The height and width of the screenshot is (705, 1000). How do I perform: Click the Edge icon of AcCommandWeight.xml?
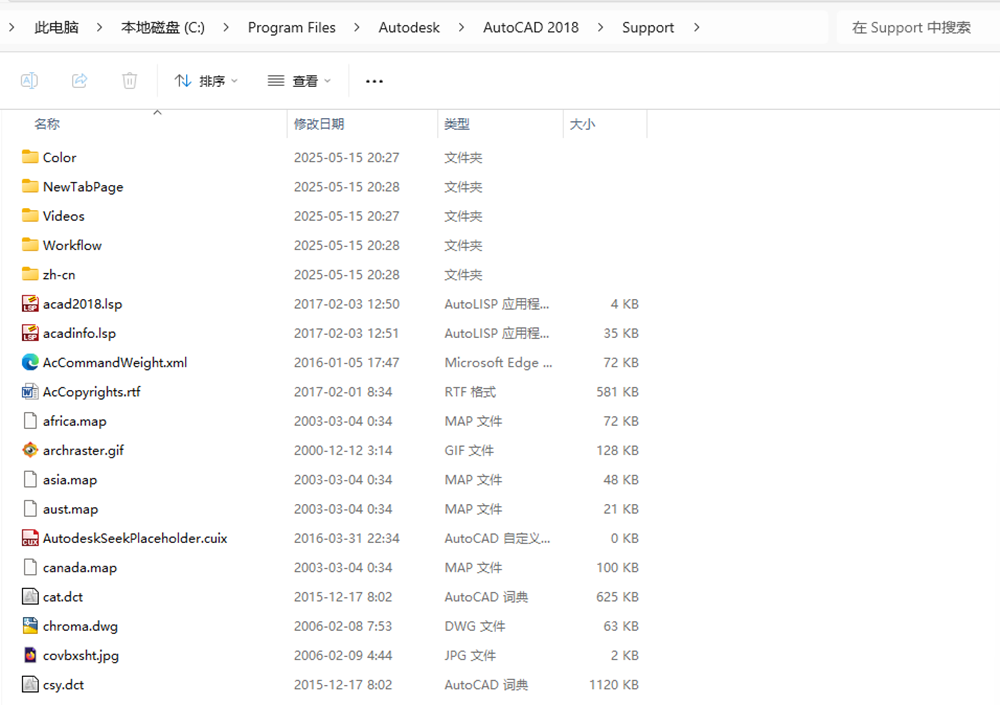tap(30, 362)
